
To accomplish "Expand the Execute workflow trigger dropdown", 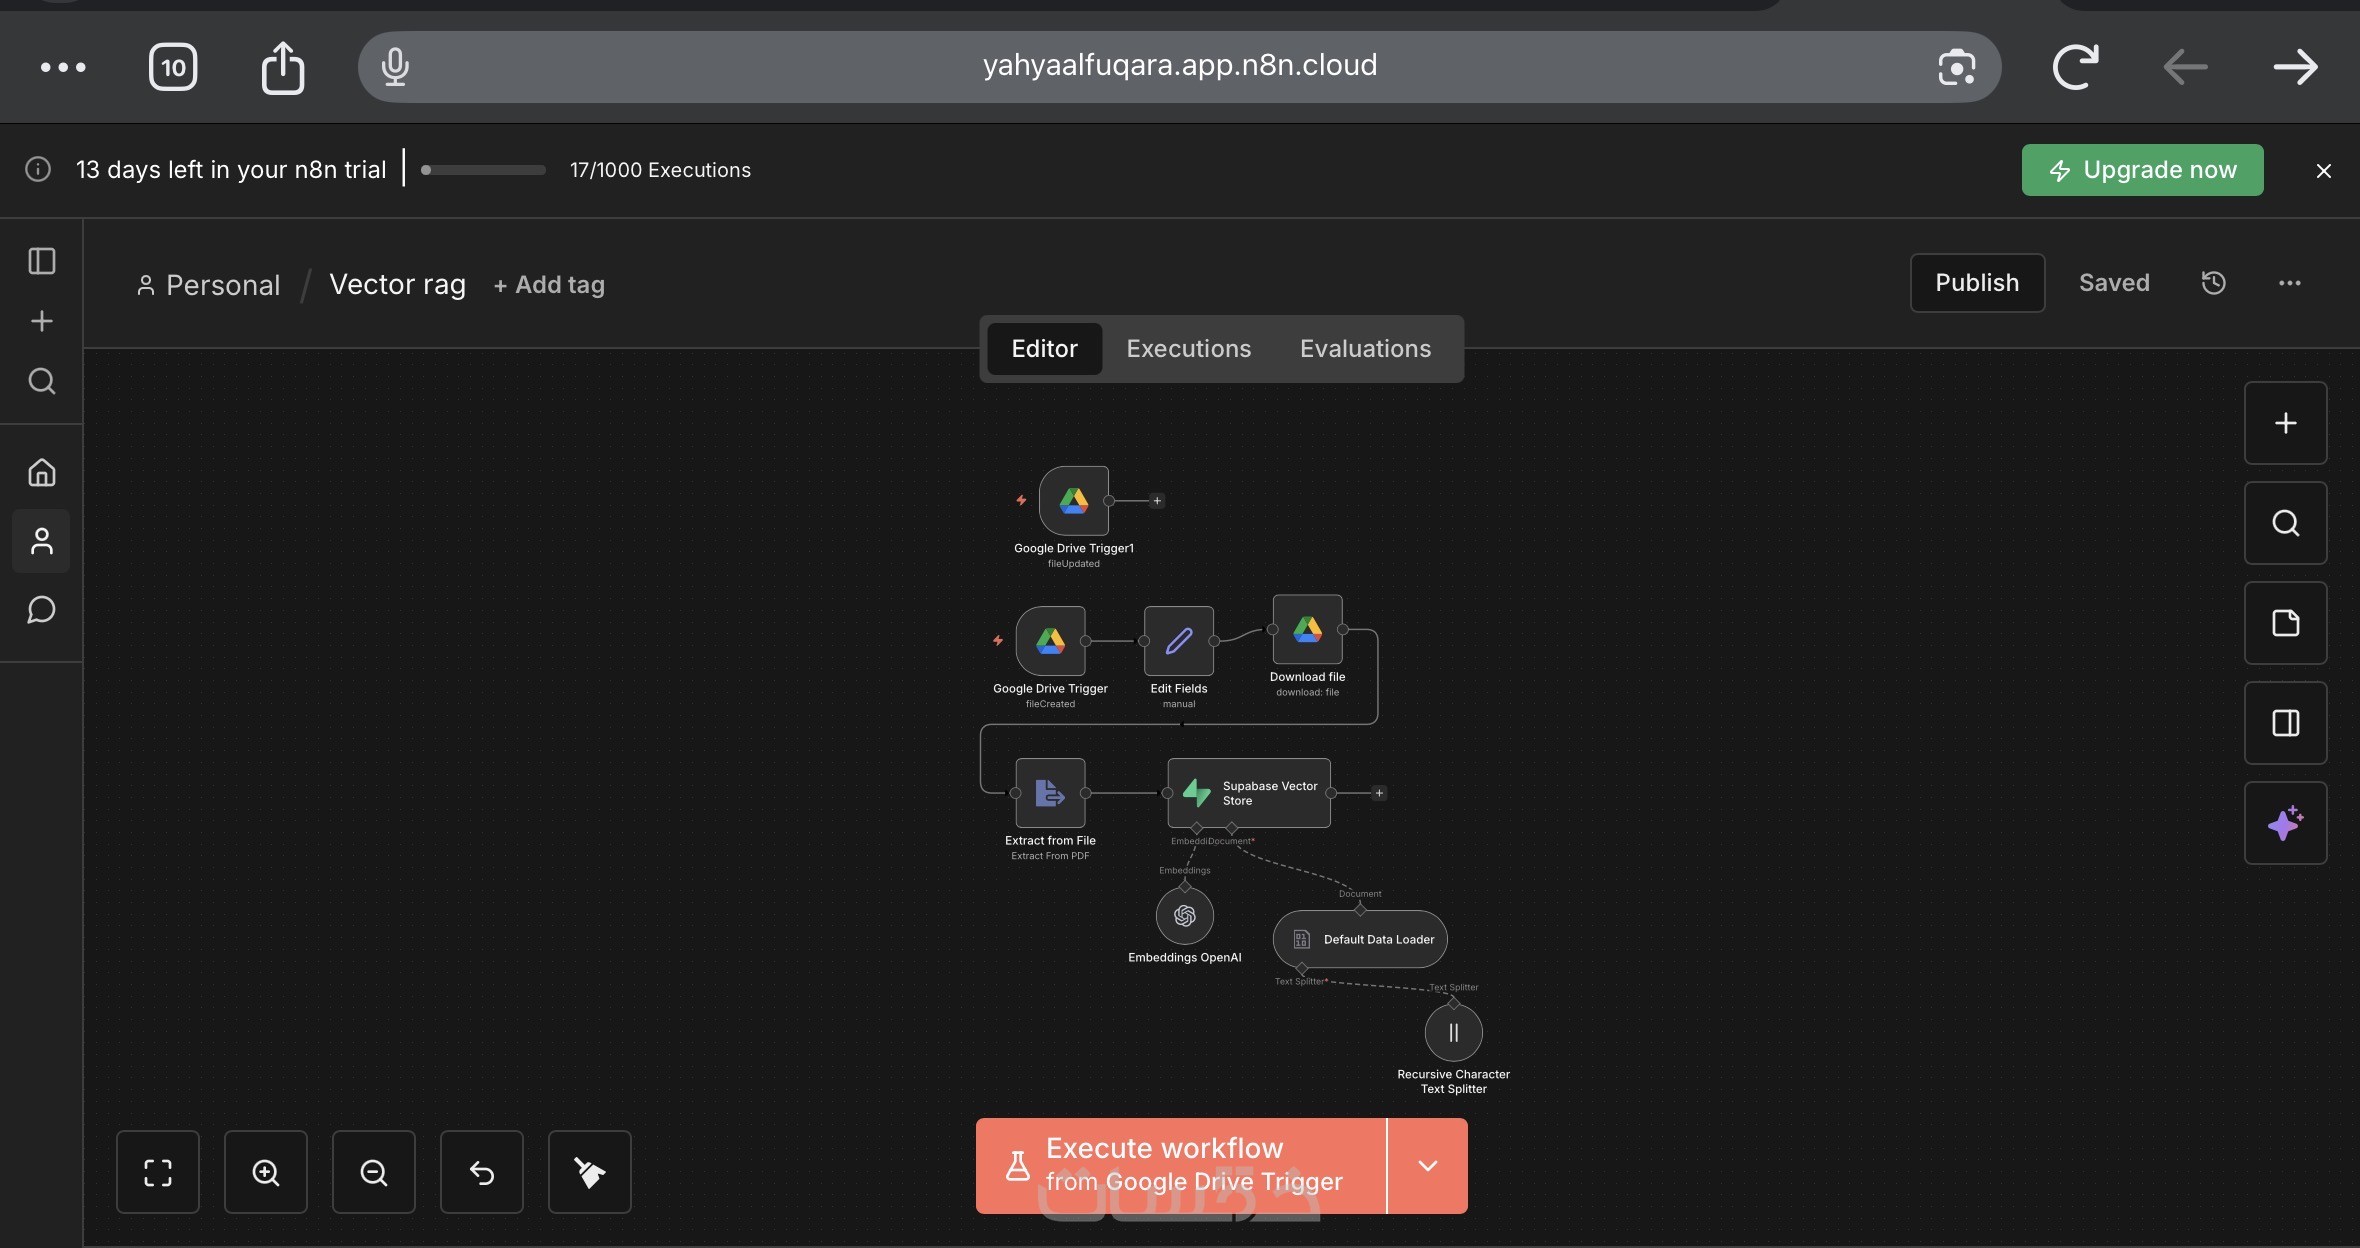I will 1427,1166.
